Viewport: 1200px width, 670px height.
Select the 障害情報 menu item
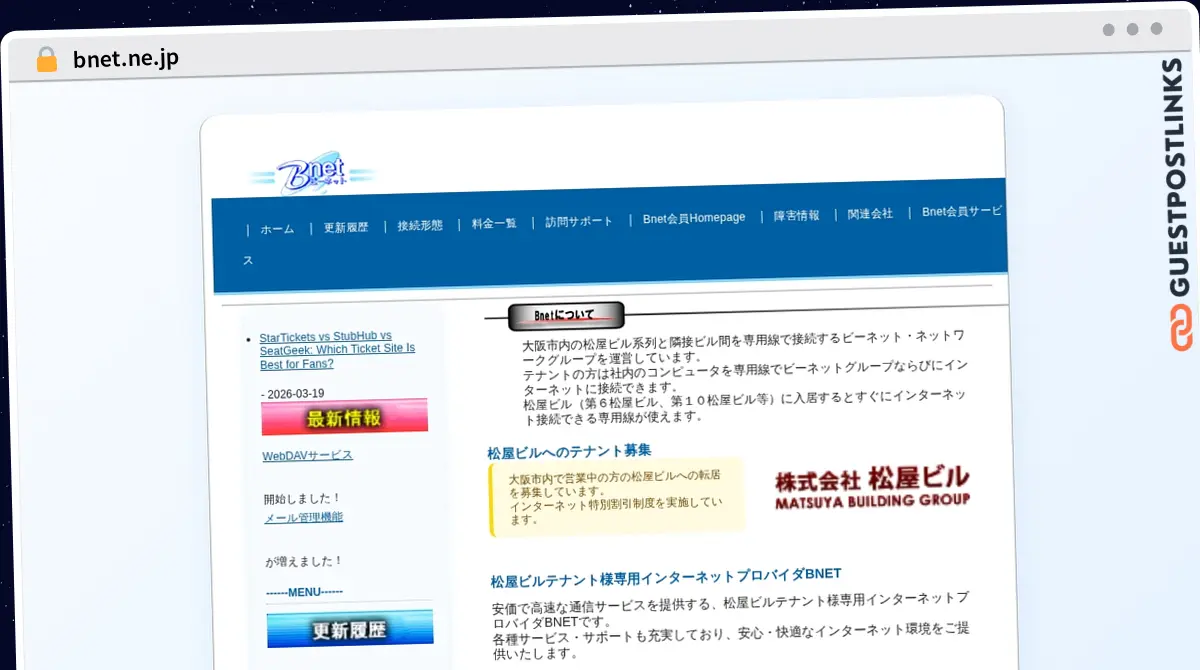point(797,215)
